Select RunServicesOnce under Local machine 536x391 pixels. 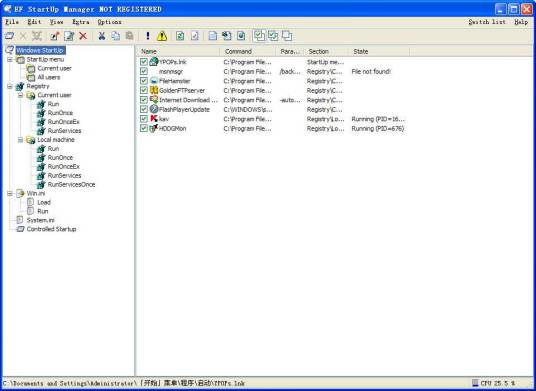(x=71, y=184)
